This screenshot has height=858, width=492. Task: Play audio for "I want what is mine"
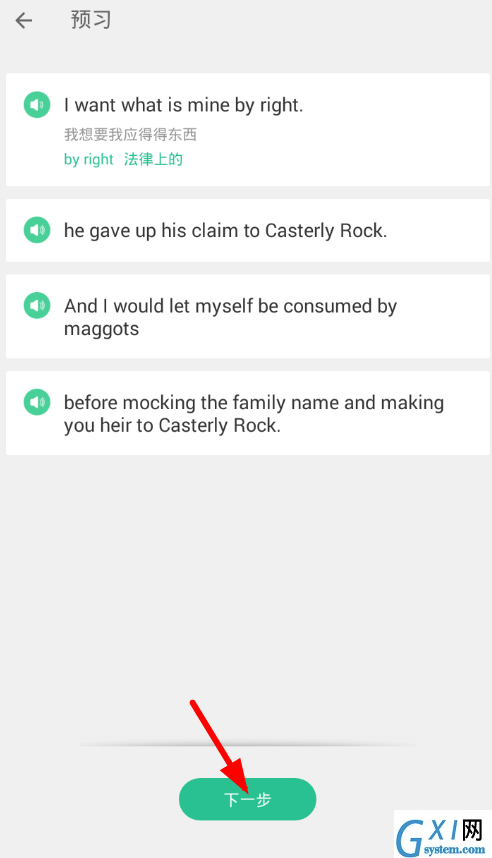[x=37, y=105]
